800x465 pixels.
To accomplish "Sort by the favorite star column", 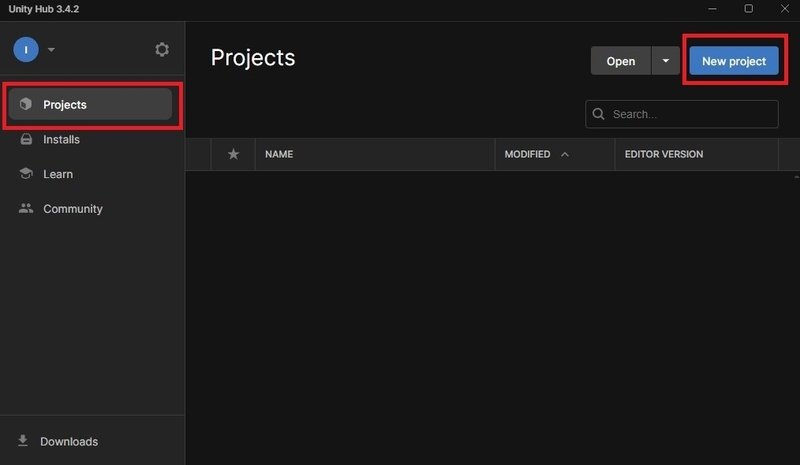I will pos(233,154).
